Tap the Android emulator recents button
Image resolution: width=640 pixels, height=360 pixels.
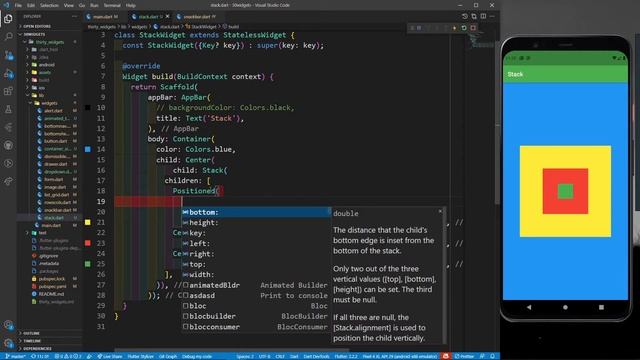pos(601,307)
